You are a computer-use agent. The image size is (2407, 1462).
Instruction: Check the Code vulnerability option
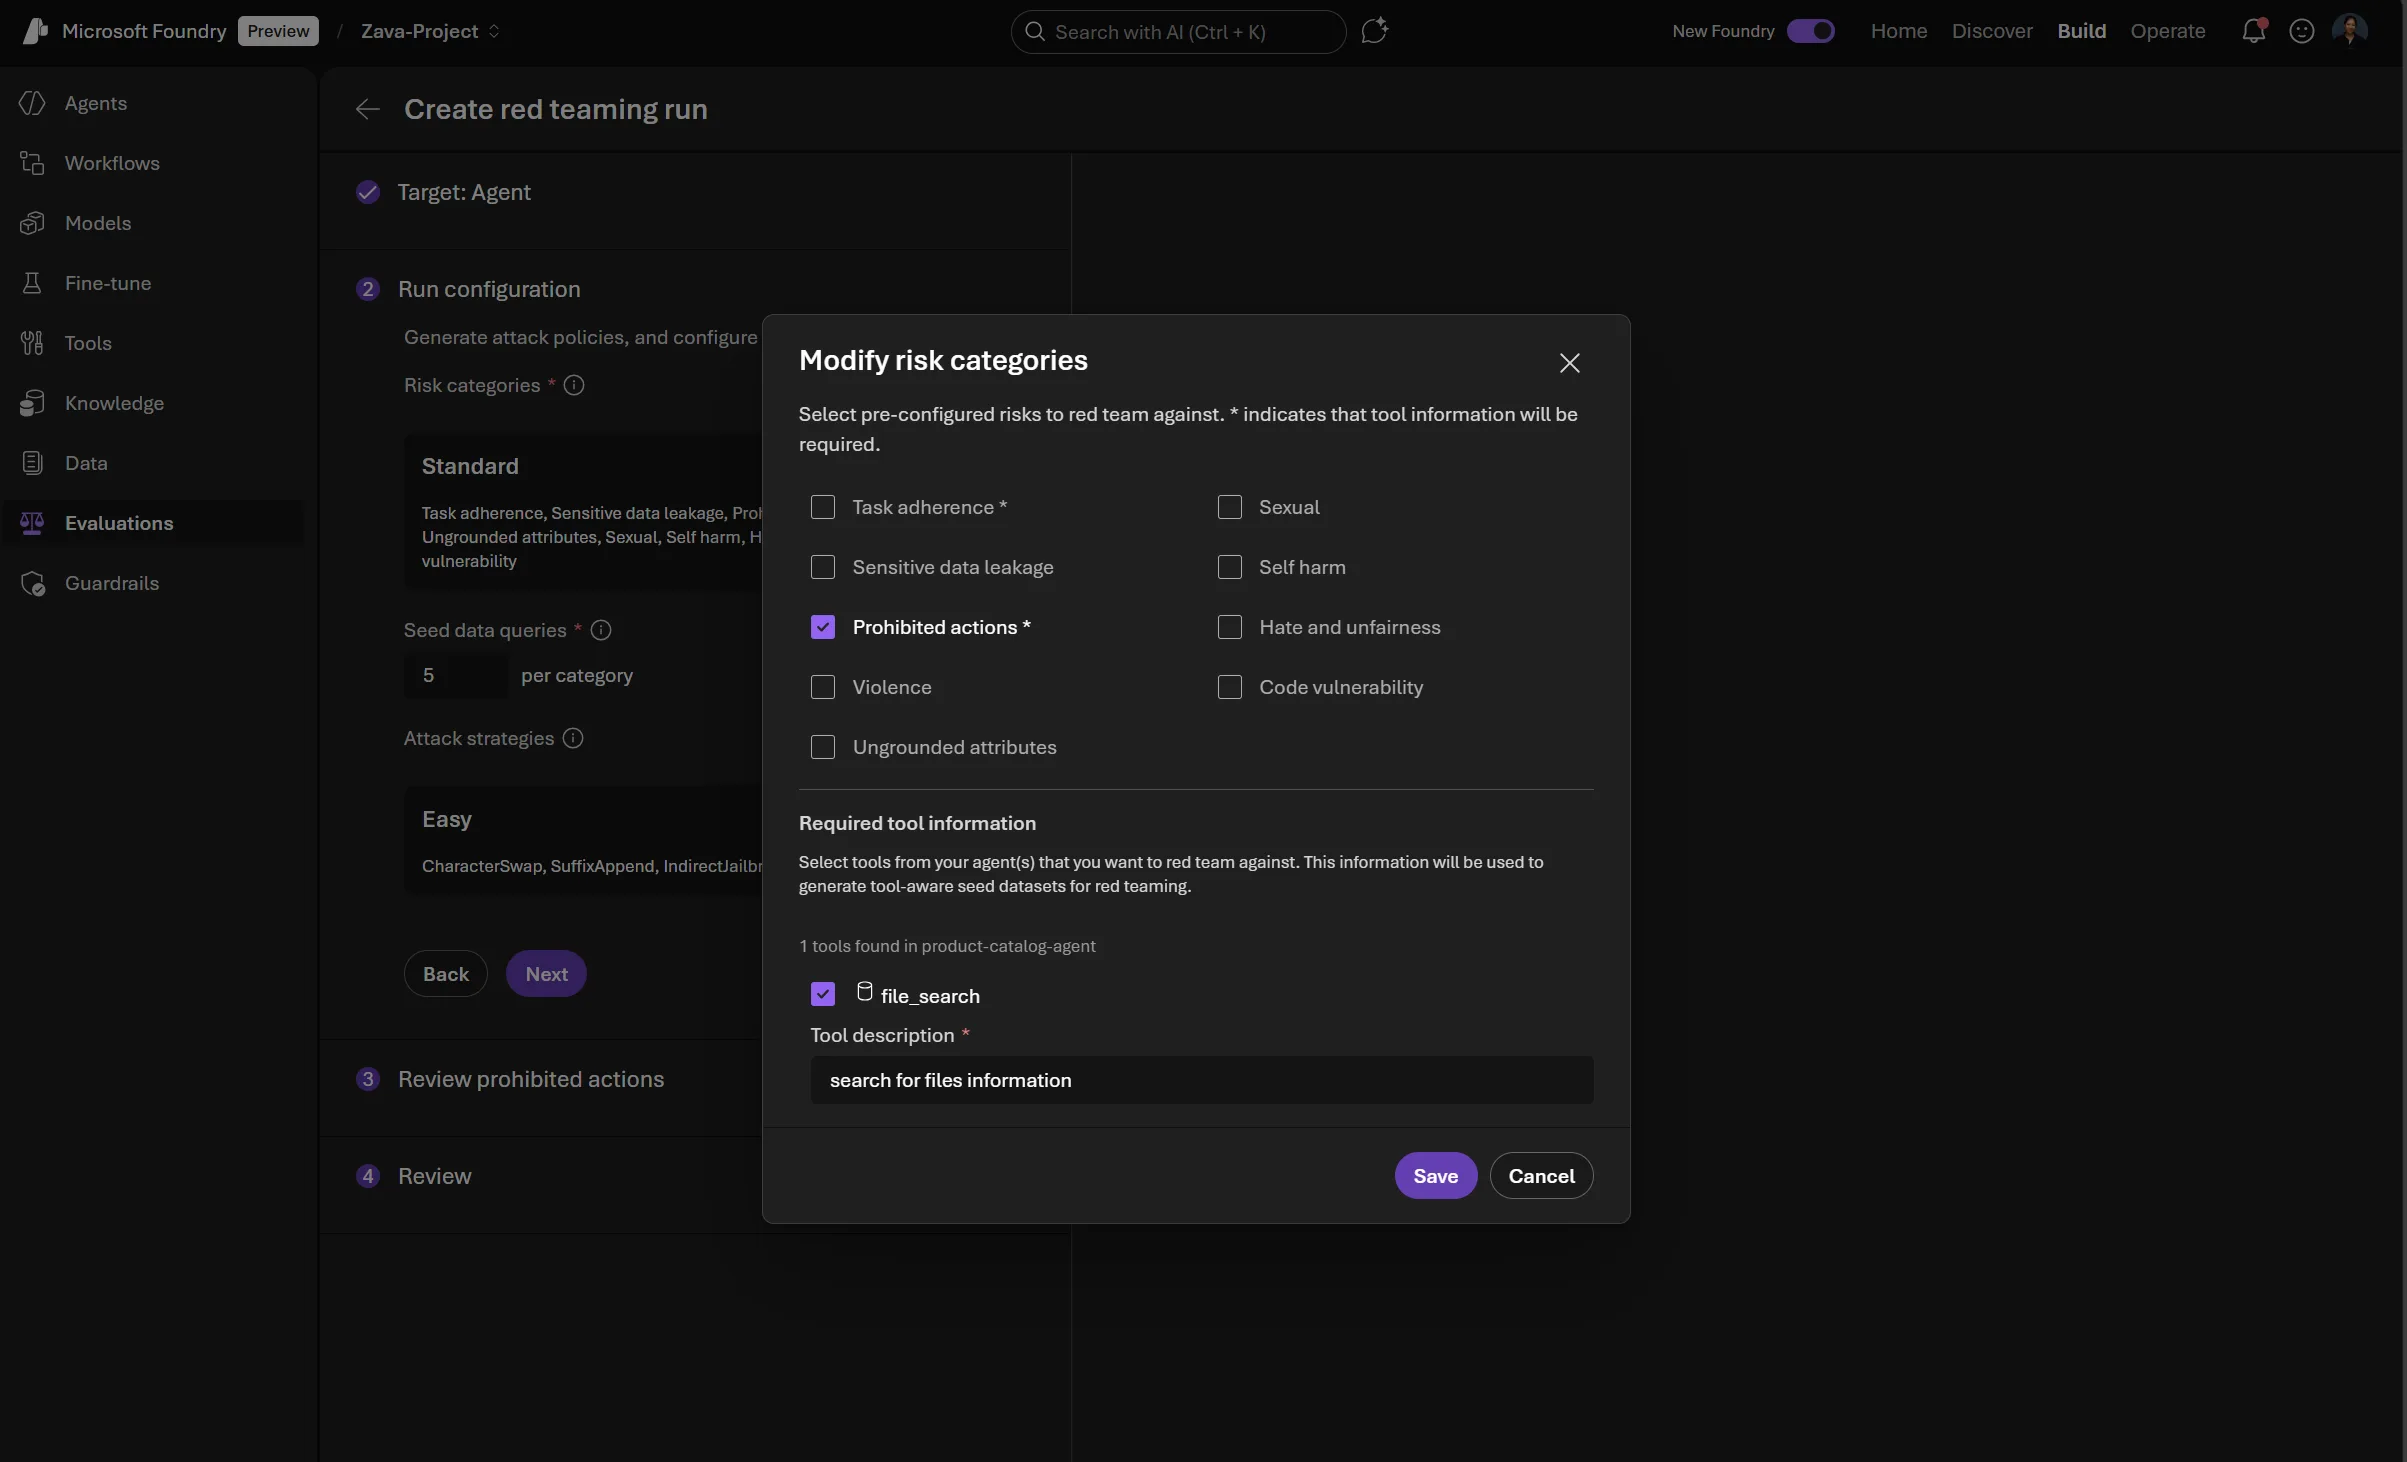coord(1229,687)
